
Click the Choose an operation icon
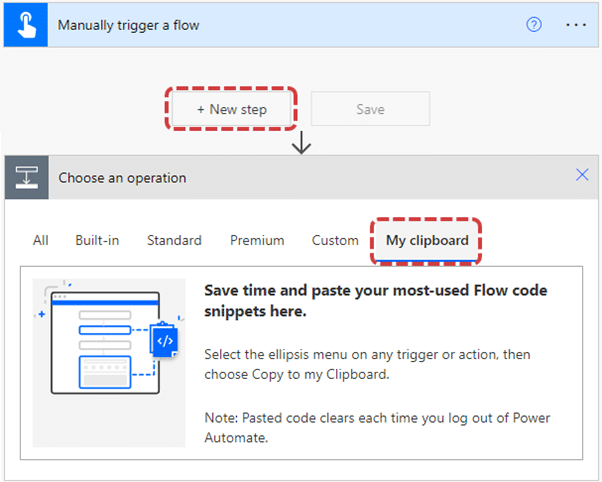26,177
